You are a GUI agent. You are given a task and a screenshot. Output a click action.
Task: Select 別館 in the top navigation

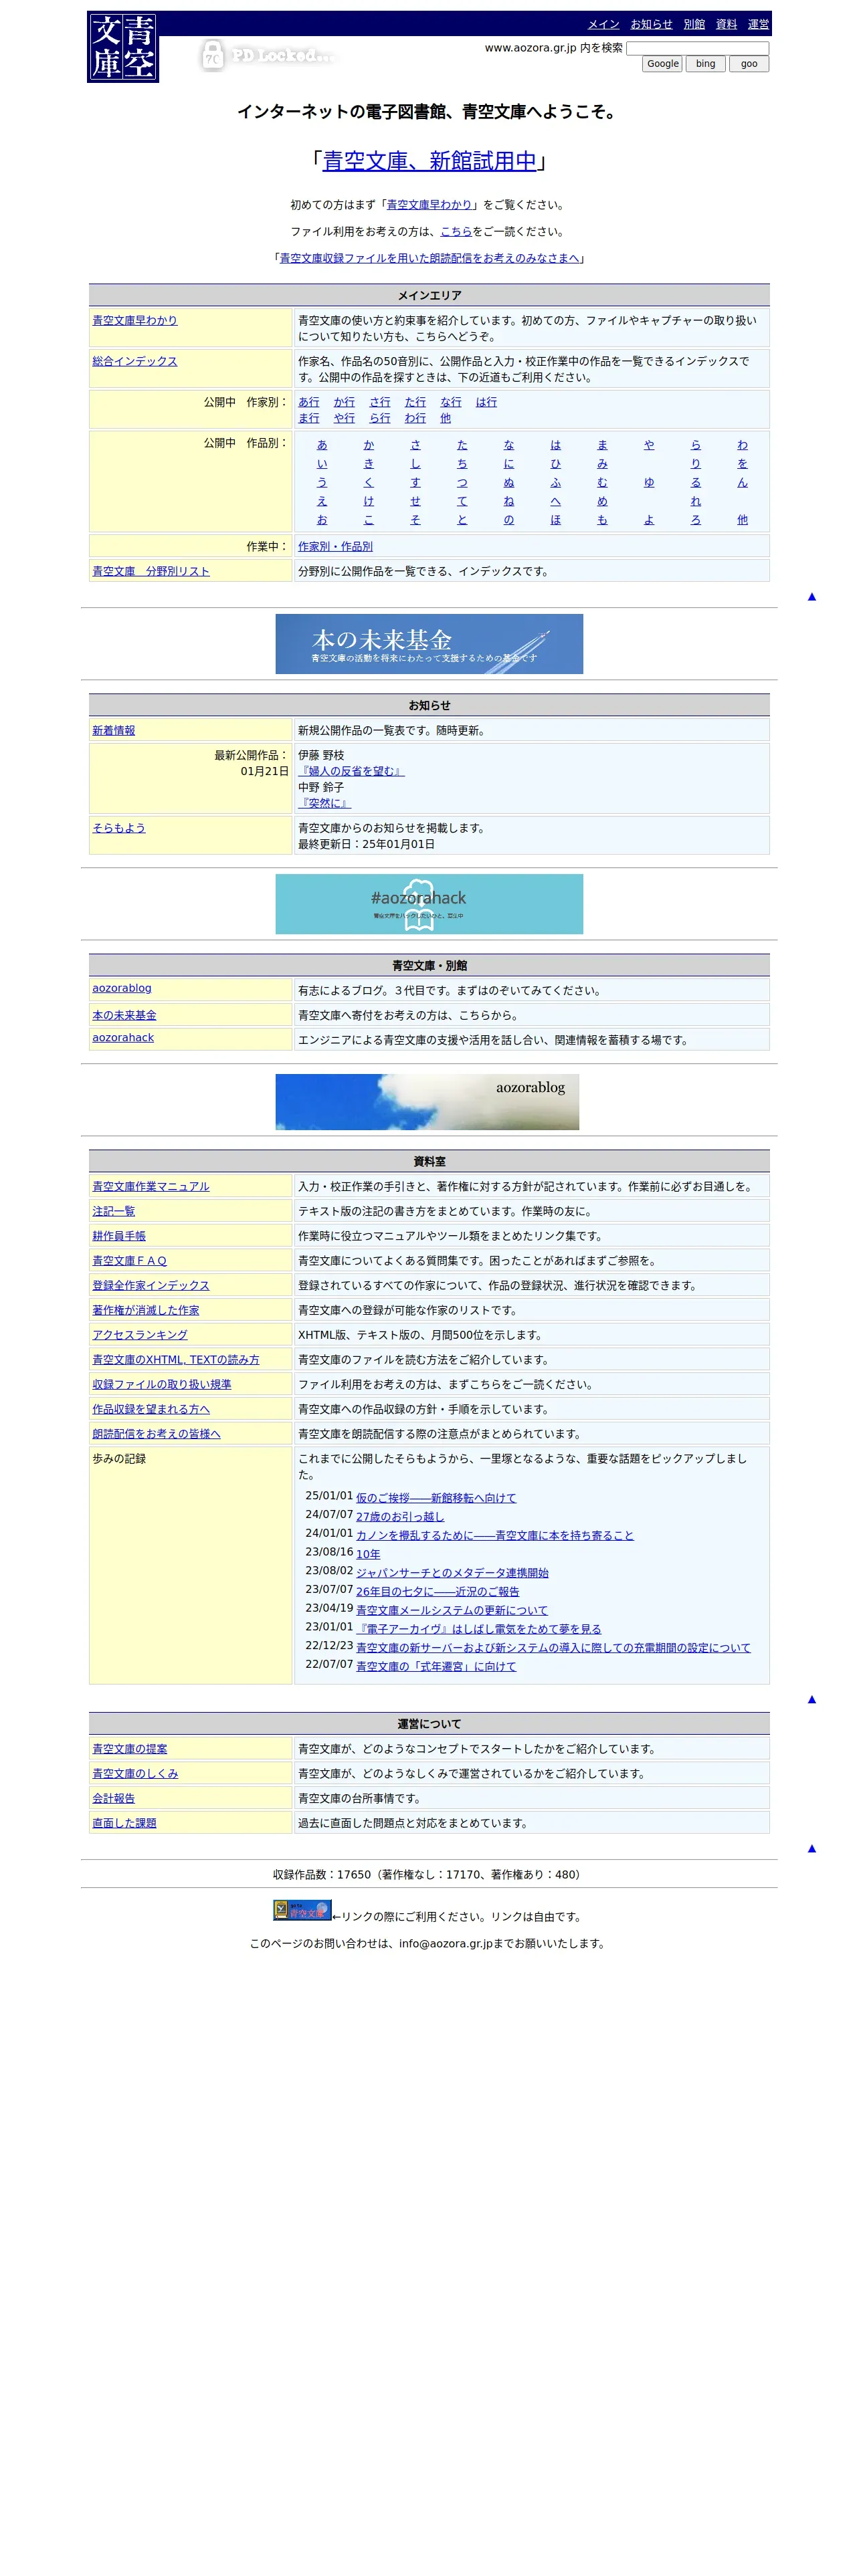694,24
